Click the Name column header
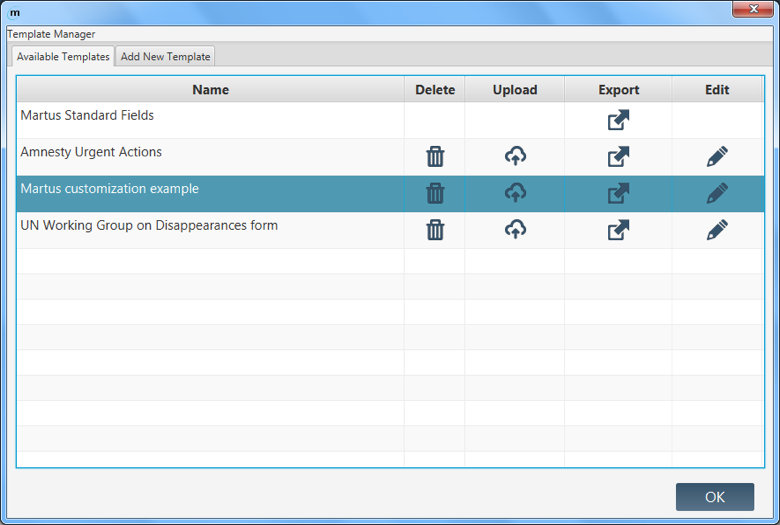Image resolution: width=780 pixels, height=525 pixels. point(211,90)
